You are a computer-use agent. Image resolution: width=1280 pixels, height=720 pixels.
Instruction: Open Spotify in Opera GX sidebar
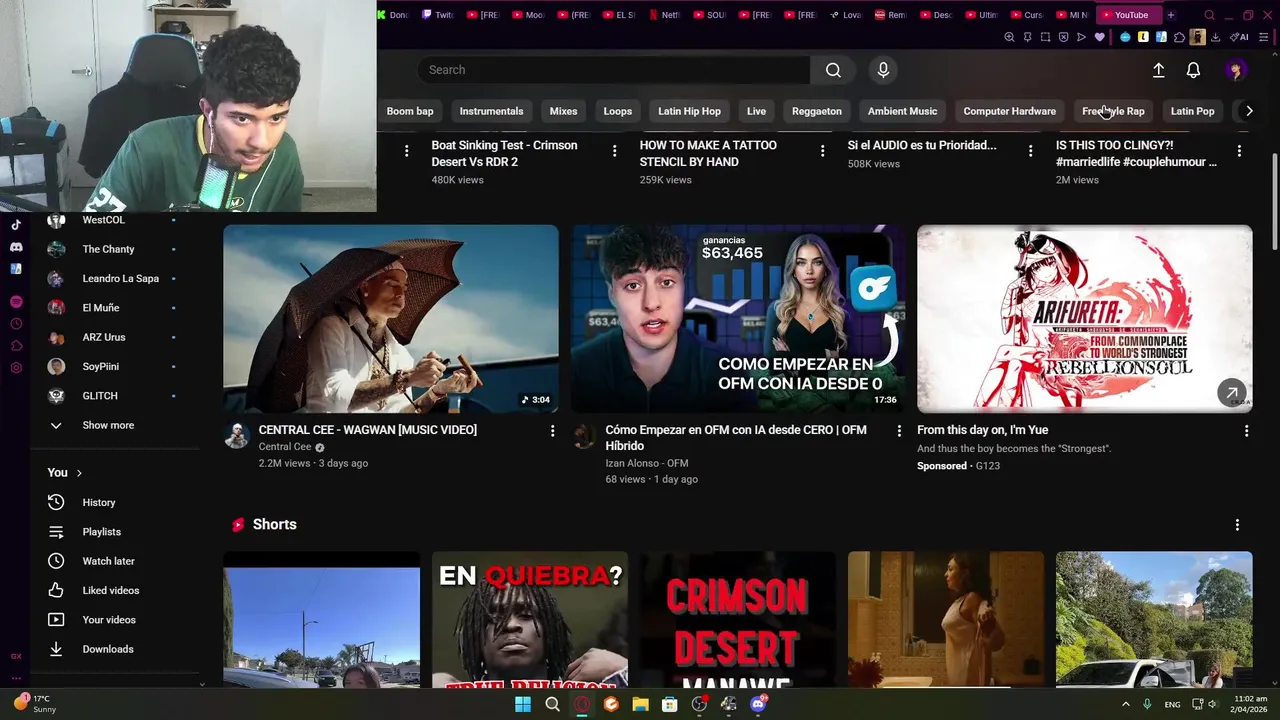[x=16, y=302]
